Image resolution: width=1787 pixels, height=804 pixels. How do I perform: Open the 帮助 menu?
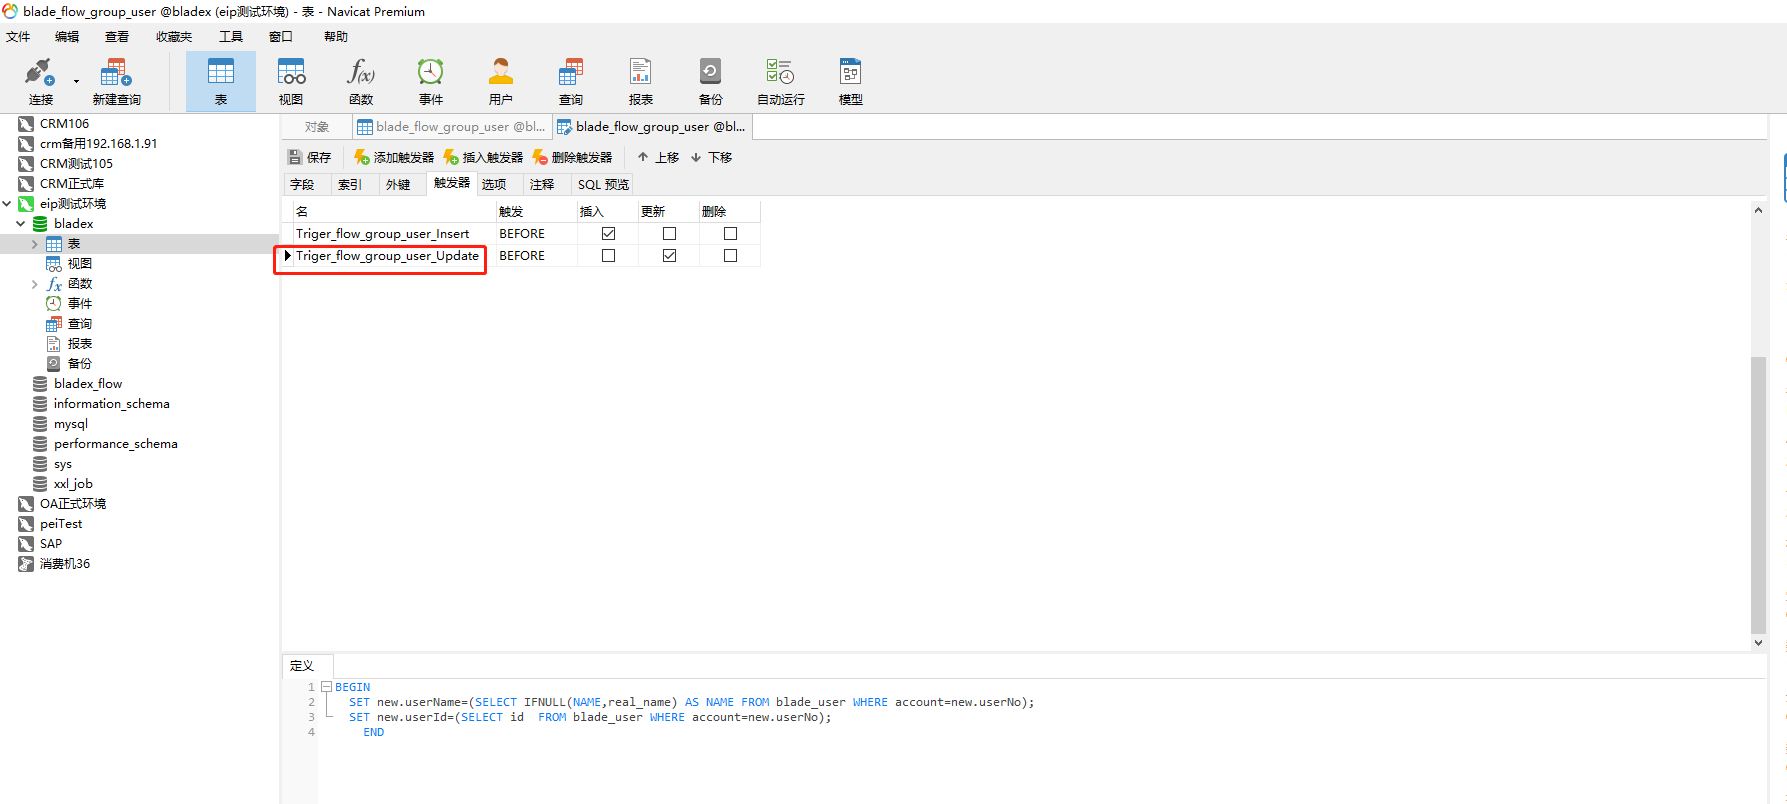[336, 37]
